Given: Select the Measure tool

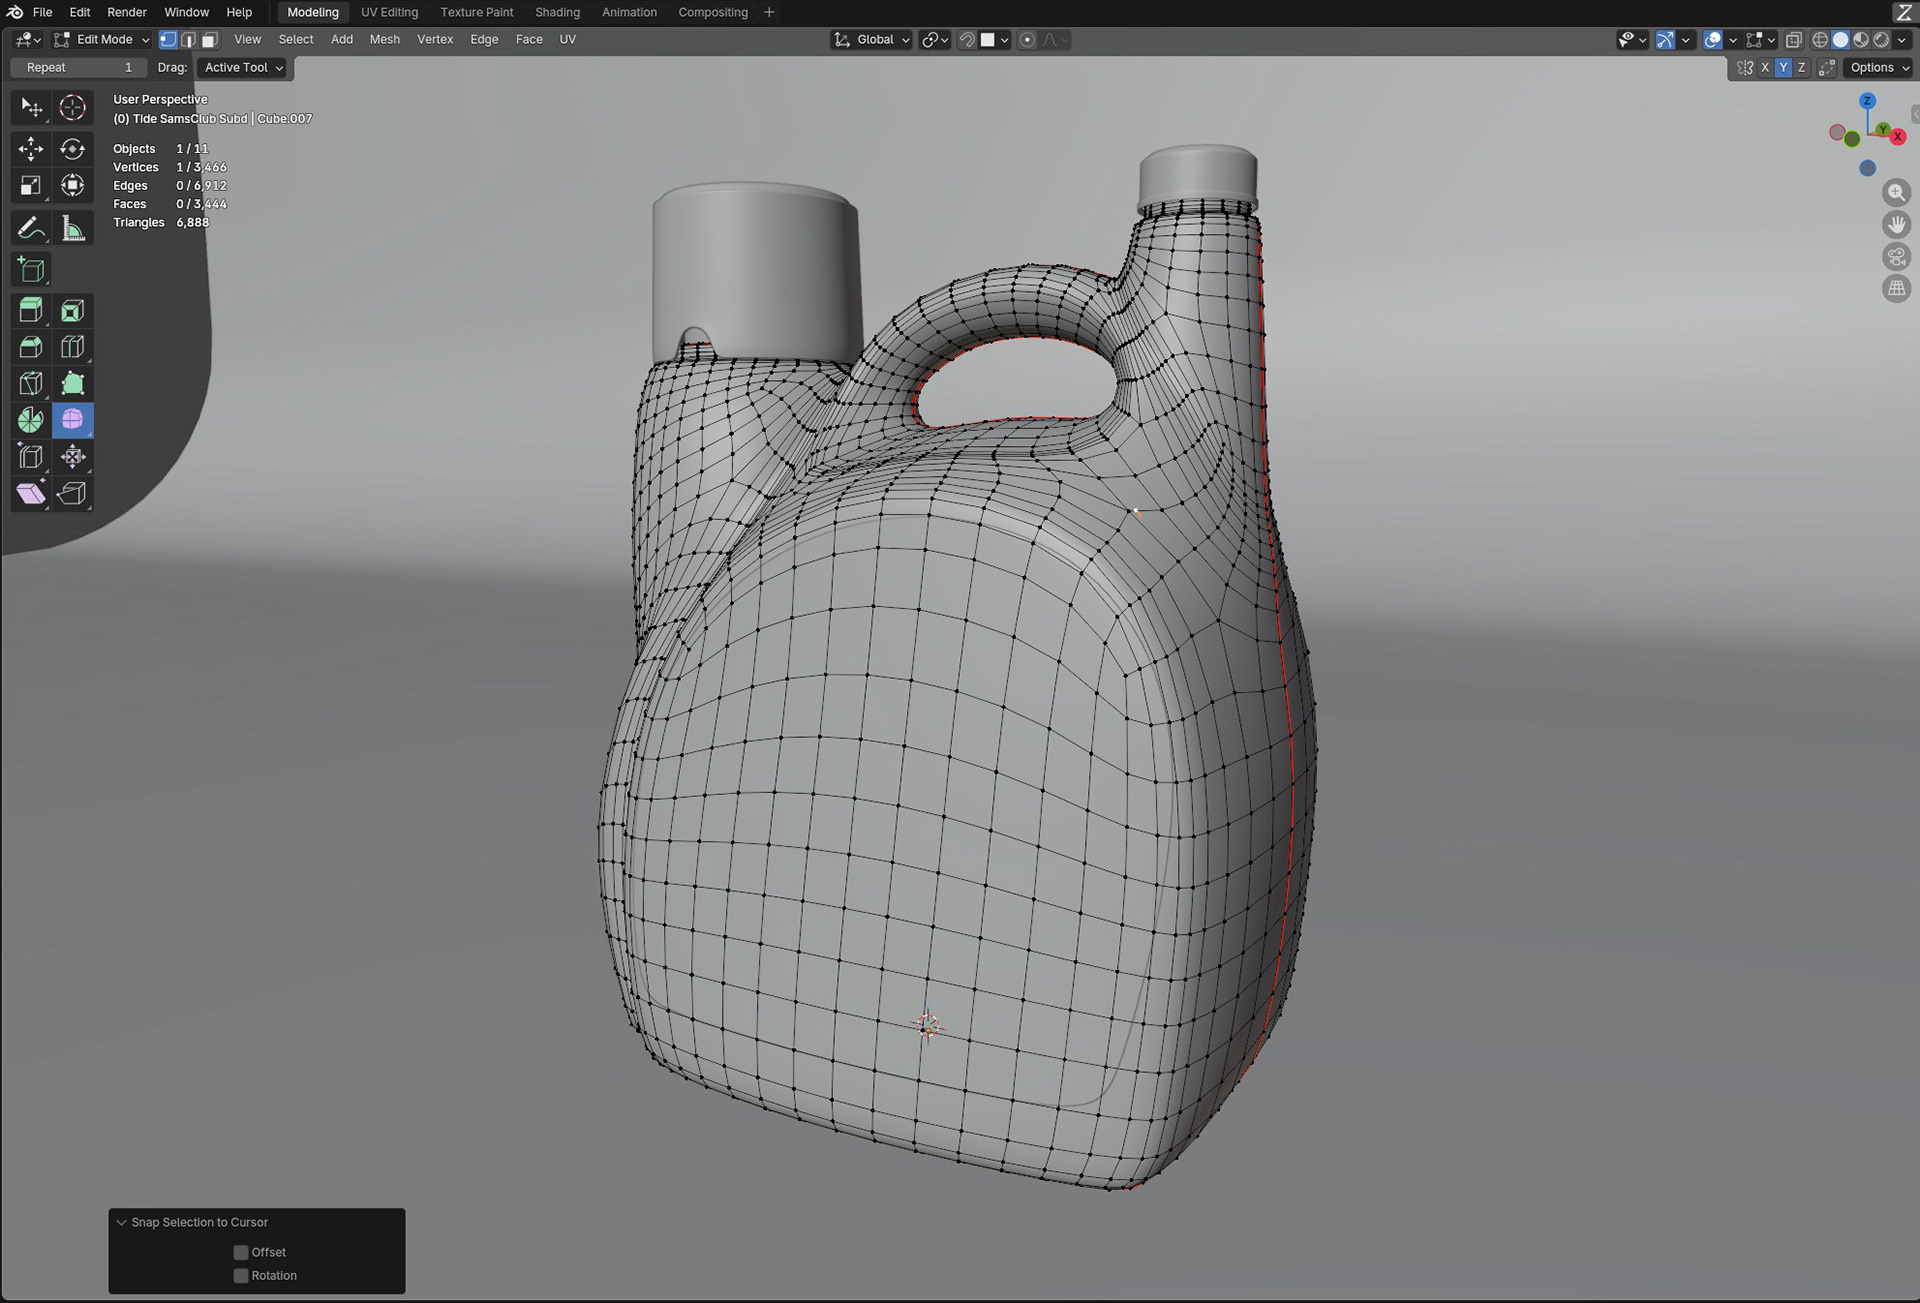Looking at the screenshot, I should (72, 228).
